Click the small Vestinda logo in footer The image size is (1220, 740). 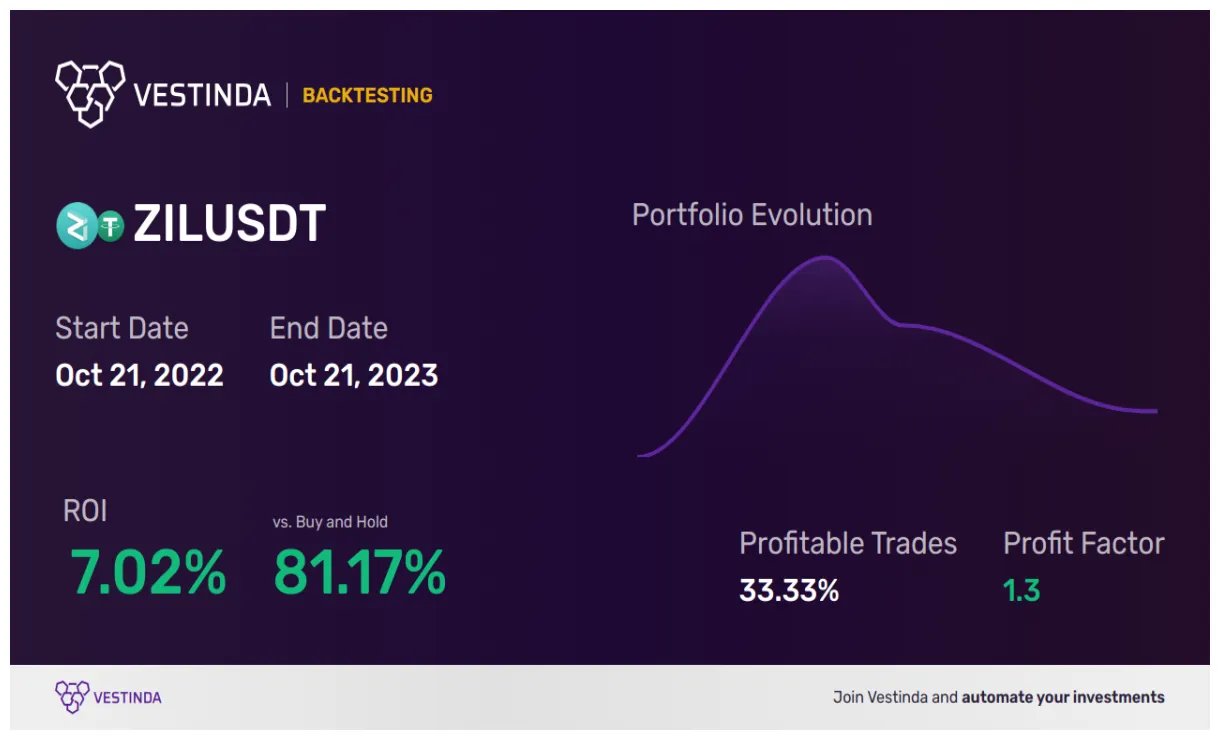(72, 697)
